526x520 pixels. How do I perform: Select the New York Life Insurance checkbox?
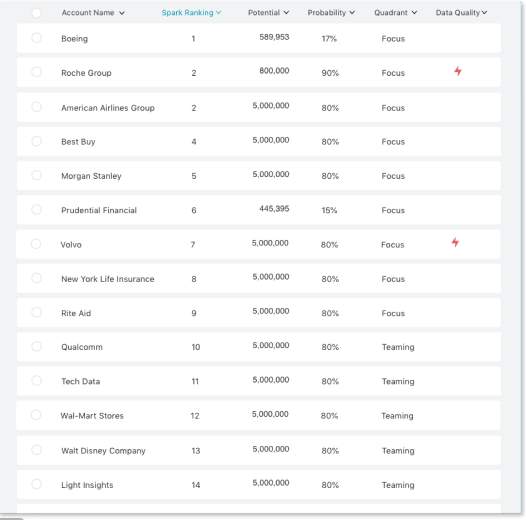coord(37,278)
